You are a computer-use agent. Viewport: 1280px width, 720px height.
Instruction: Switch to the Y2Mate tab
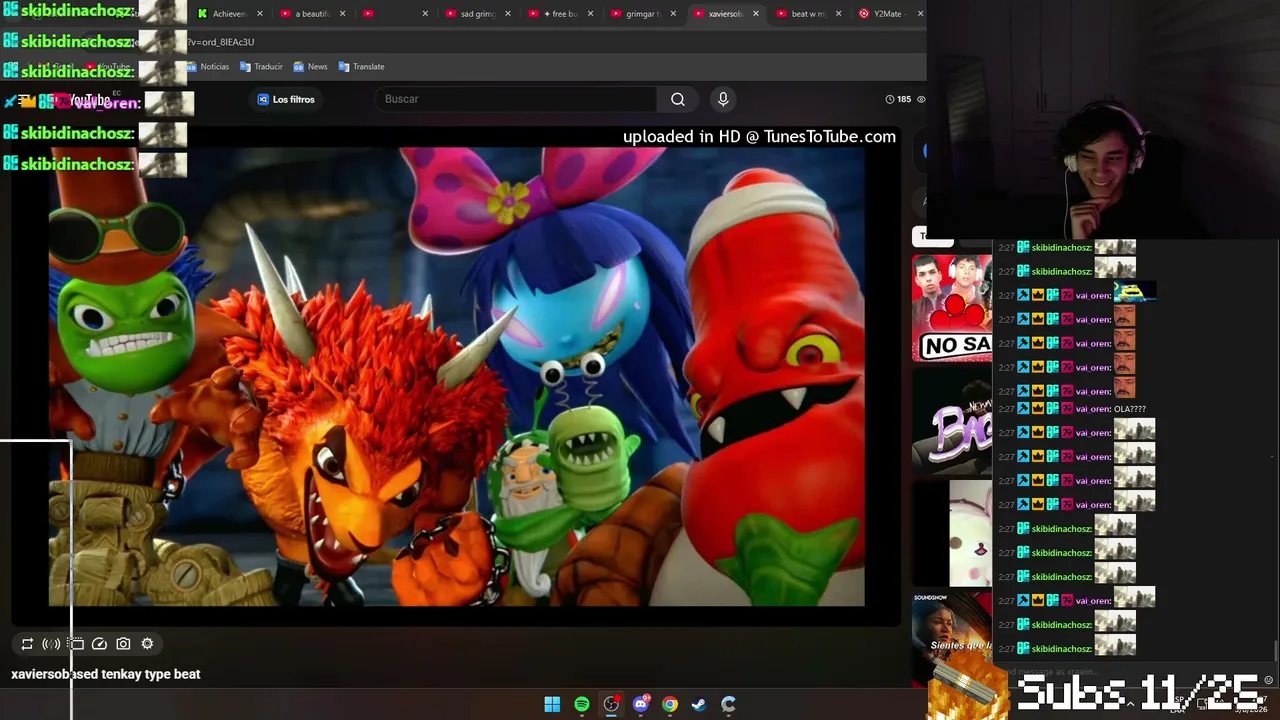pyautogui.click(x=890, y=14)
